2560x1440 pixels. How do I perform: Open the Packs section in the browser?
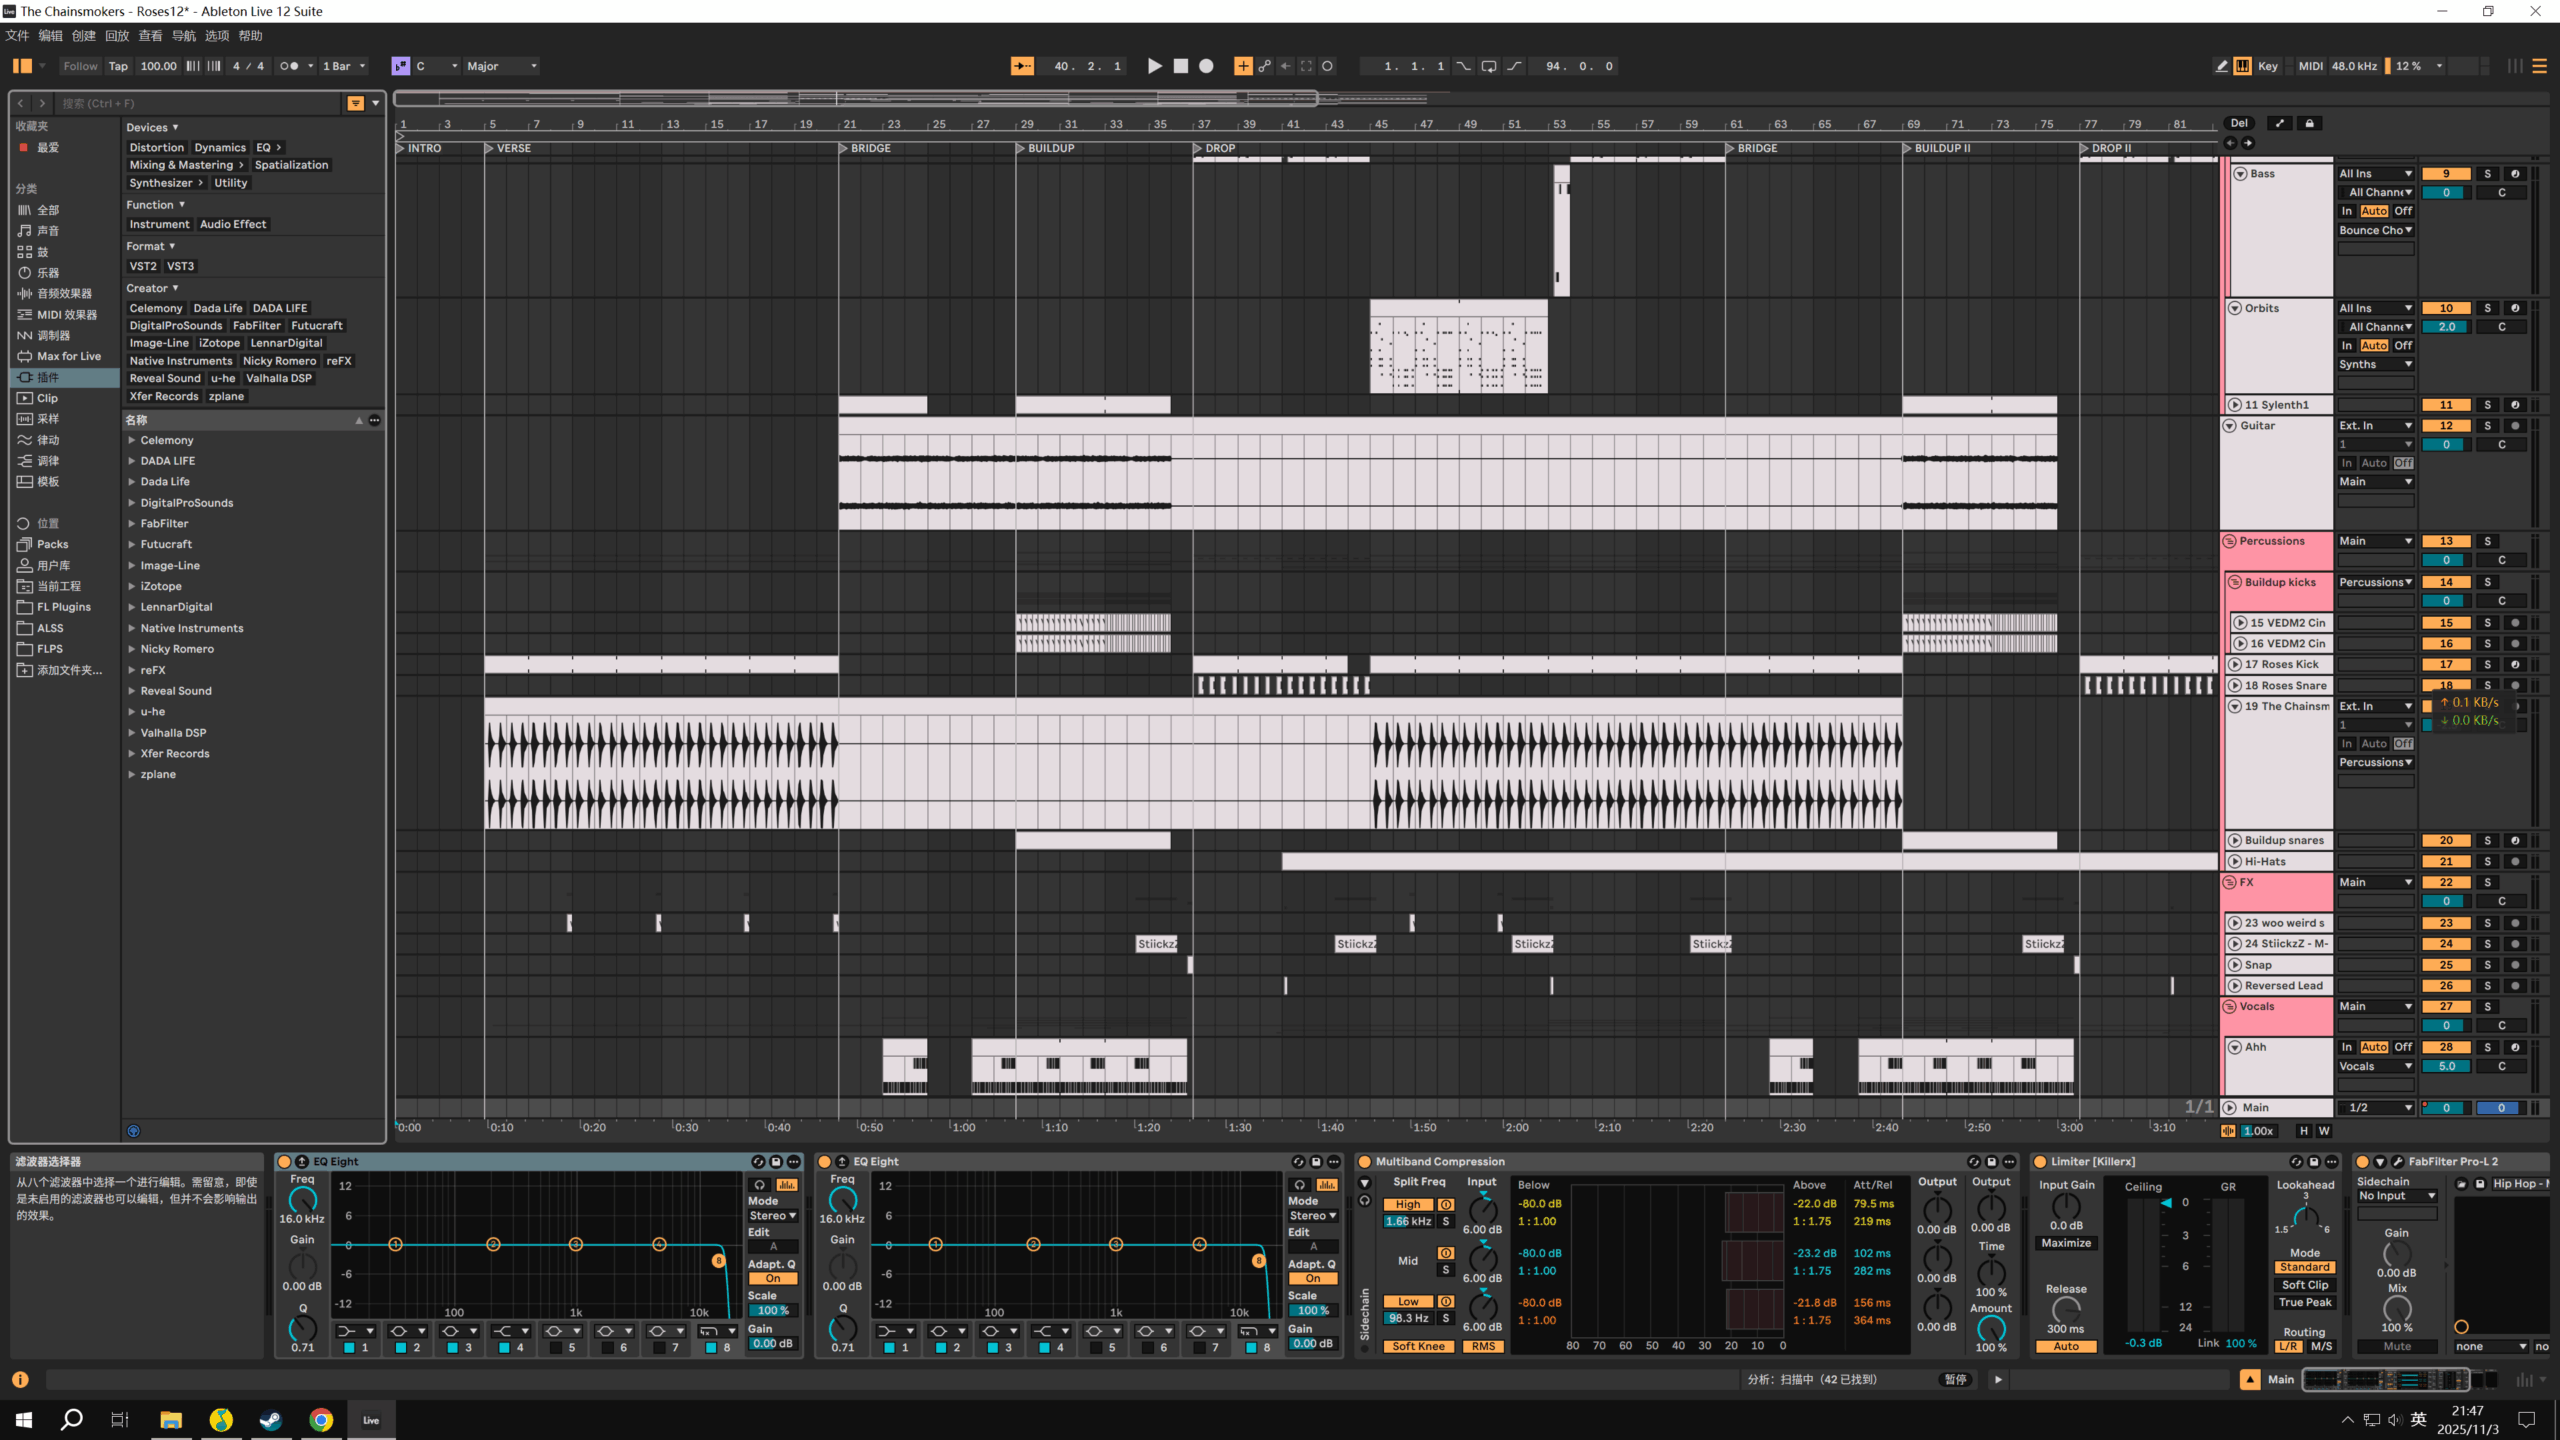[52, 544]
